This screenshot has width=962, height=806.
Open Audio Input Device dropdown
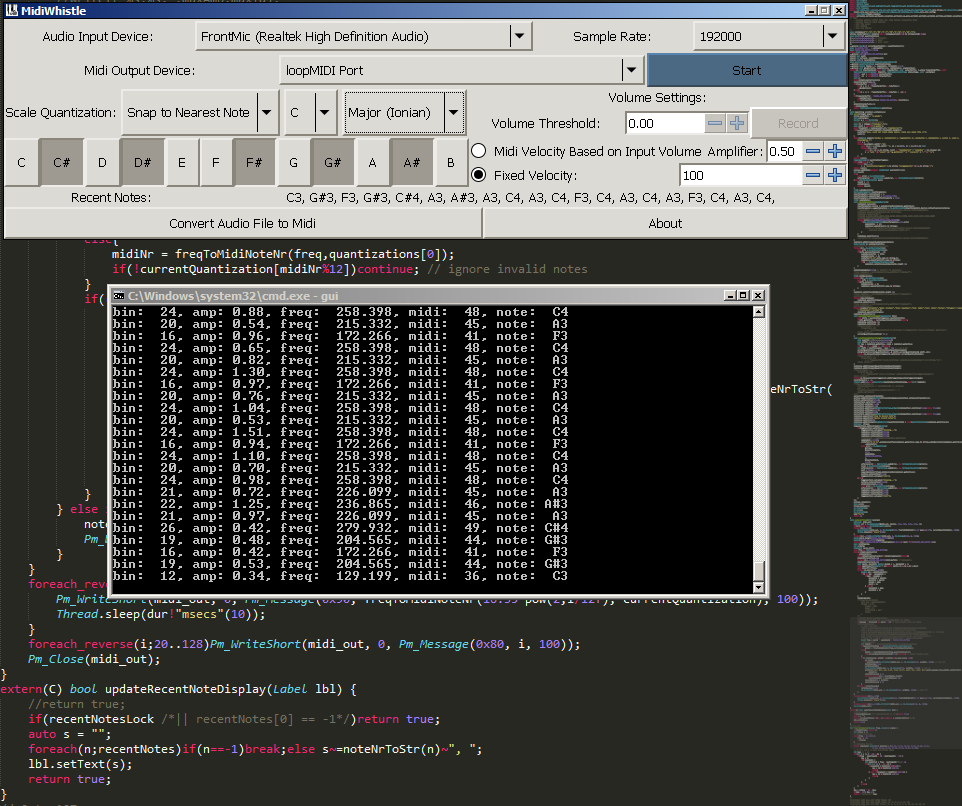pos(519,37)
